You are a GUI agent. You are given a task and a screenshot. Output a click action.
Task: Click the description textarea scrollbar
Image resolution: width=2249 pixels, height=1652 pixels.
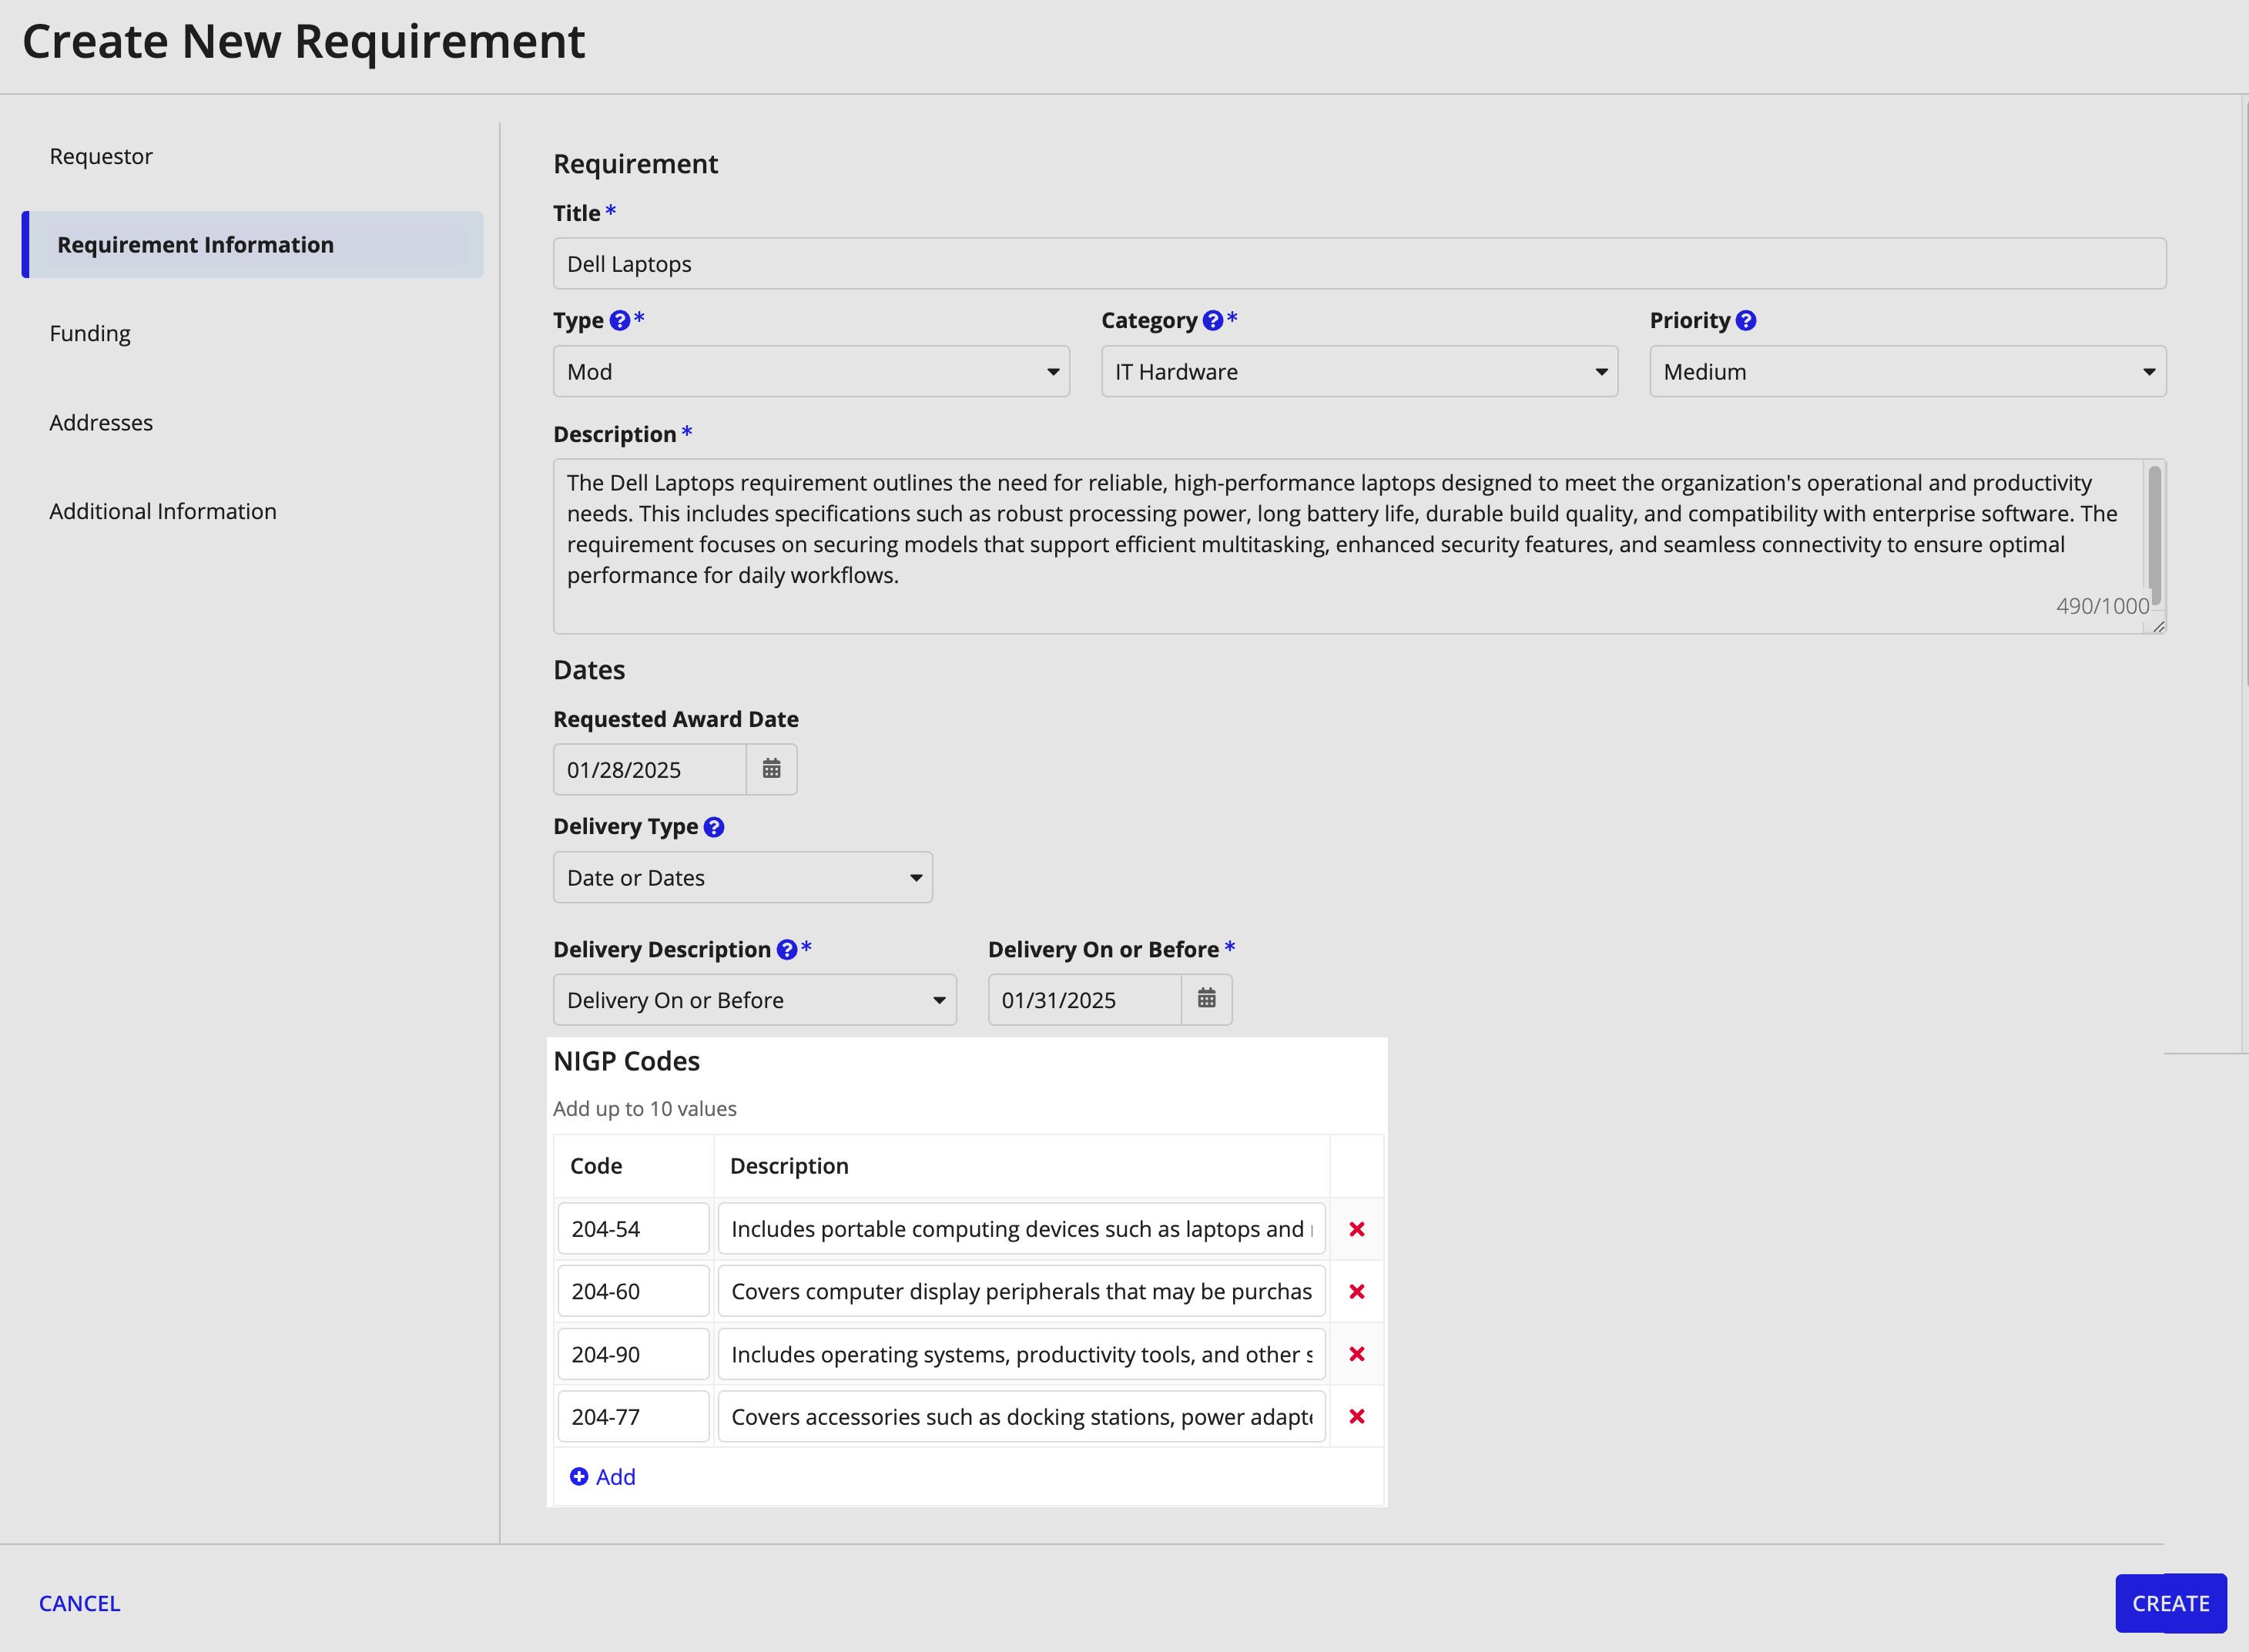click(x=2154, y=535)
